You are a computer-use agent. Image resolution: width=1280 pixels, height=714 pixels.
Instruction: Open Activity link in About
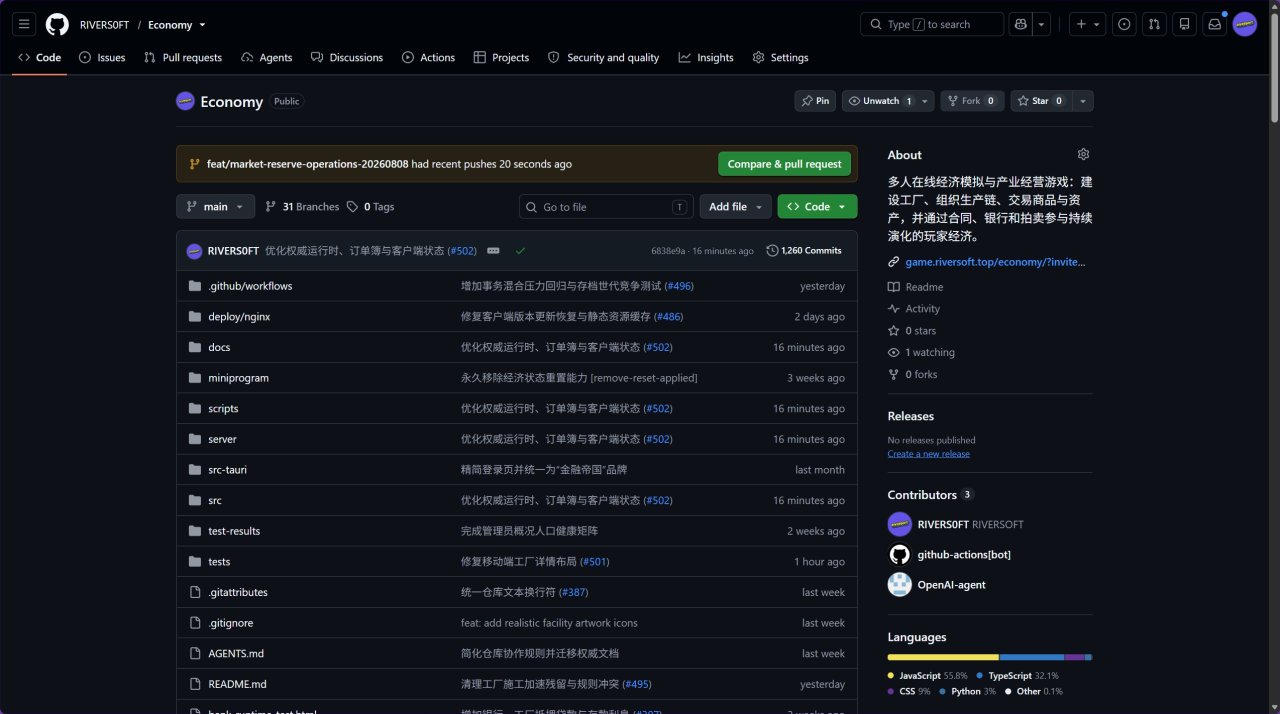[x=922, y=309]
